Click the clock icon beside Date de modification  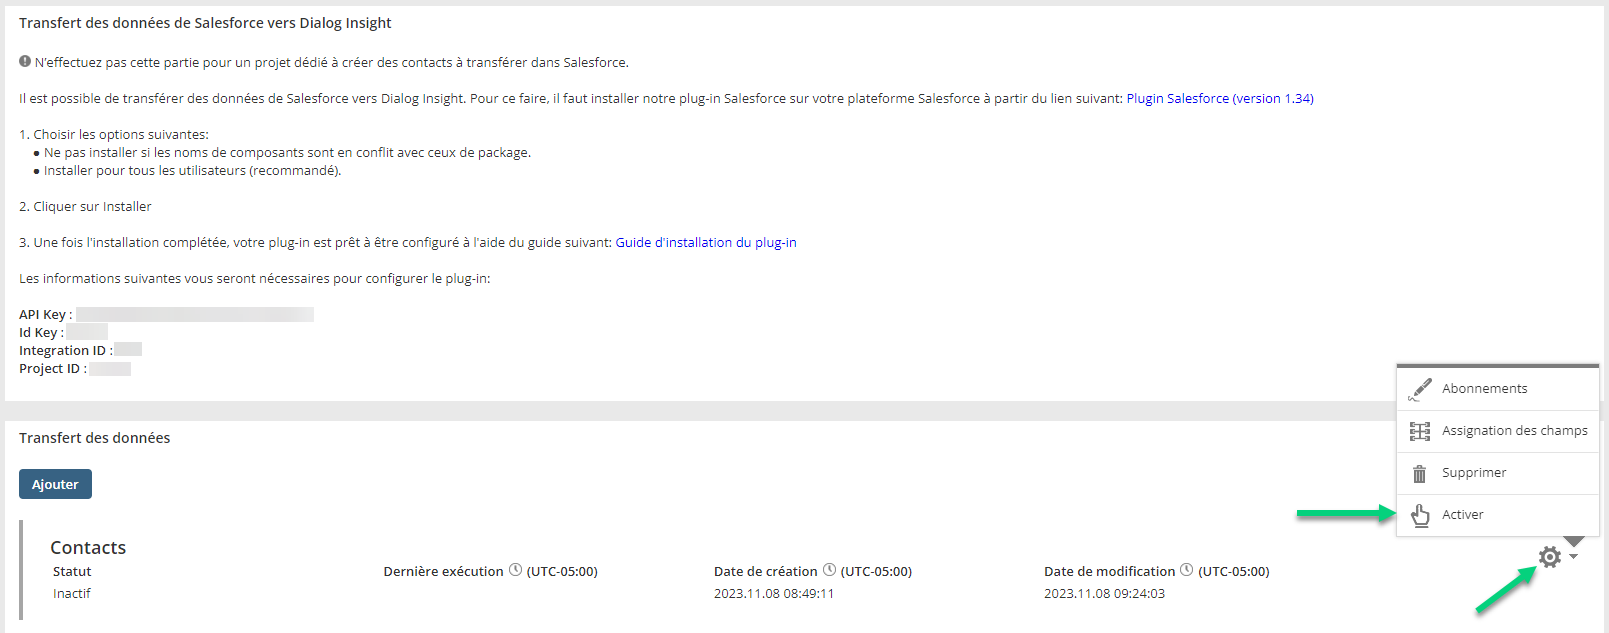[x=1186, y=570]
